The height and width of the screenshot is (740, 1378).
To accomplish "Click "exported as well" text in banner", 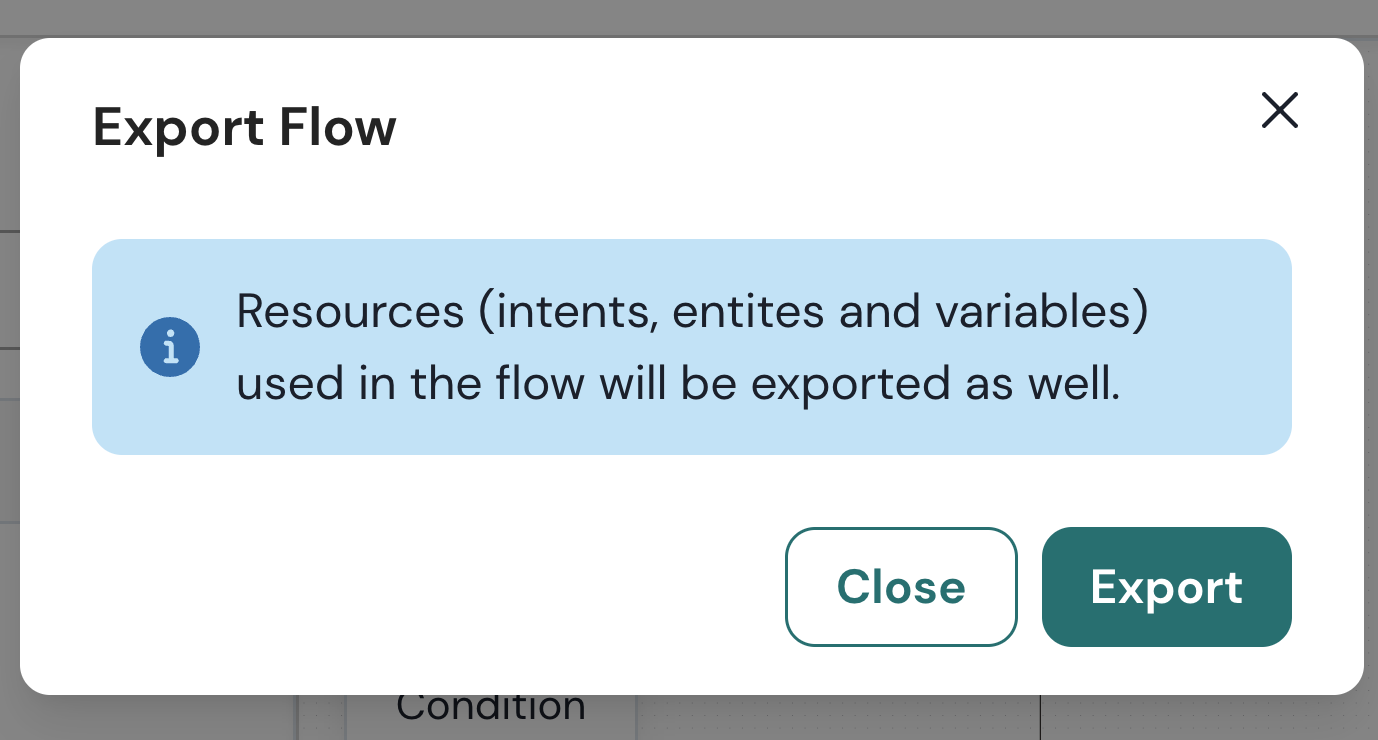I will pyautogui.click(x=935, y=384).
